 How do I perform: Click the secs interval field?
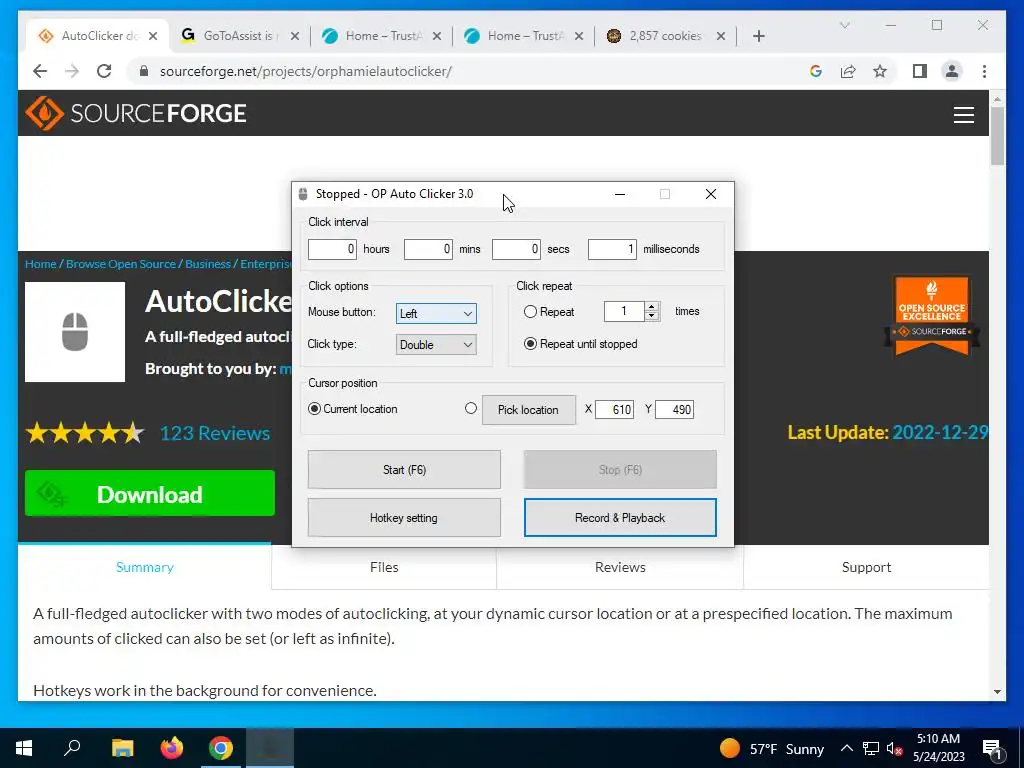516,249
